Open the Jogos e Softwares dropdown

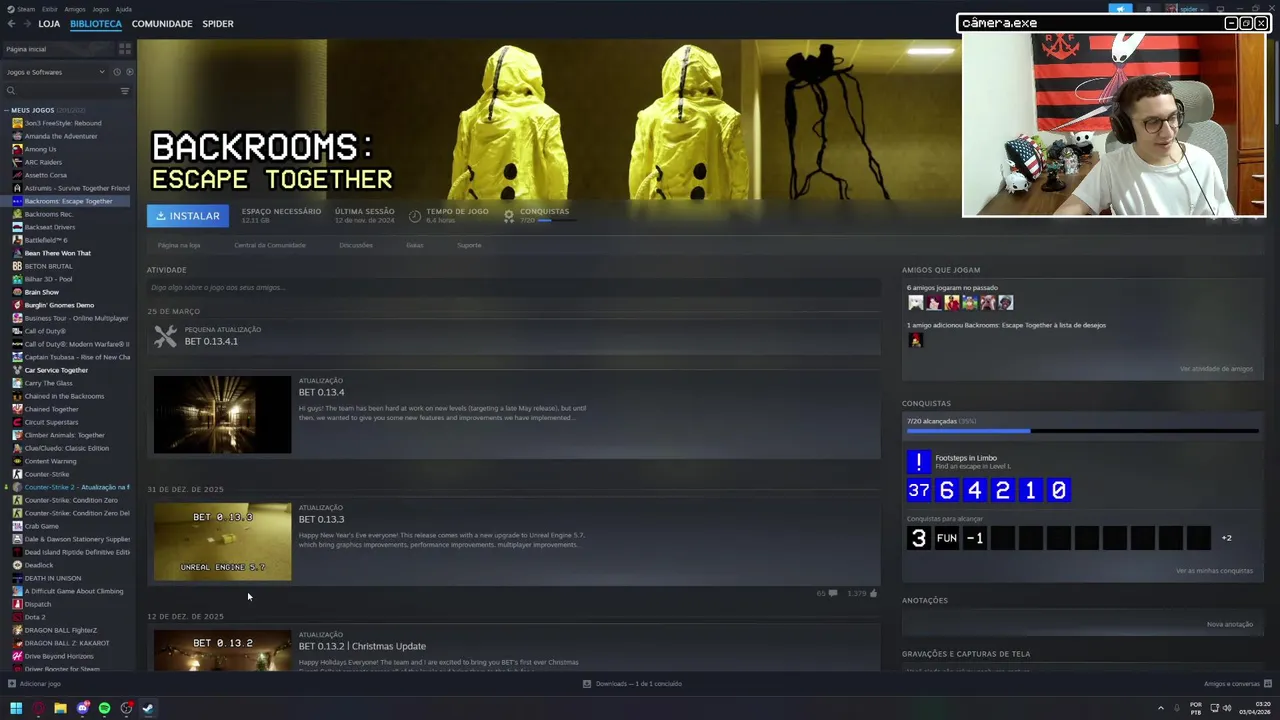pyautogui.click(x=54, y=72)
